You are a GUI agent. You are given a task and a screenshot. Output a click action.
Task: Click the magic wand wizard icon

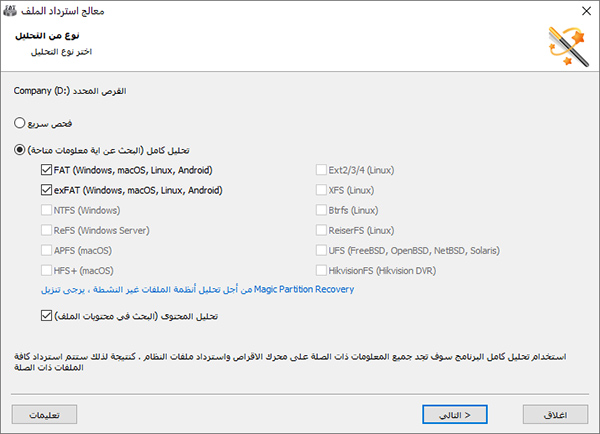569,47
